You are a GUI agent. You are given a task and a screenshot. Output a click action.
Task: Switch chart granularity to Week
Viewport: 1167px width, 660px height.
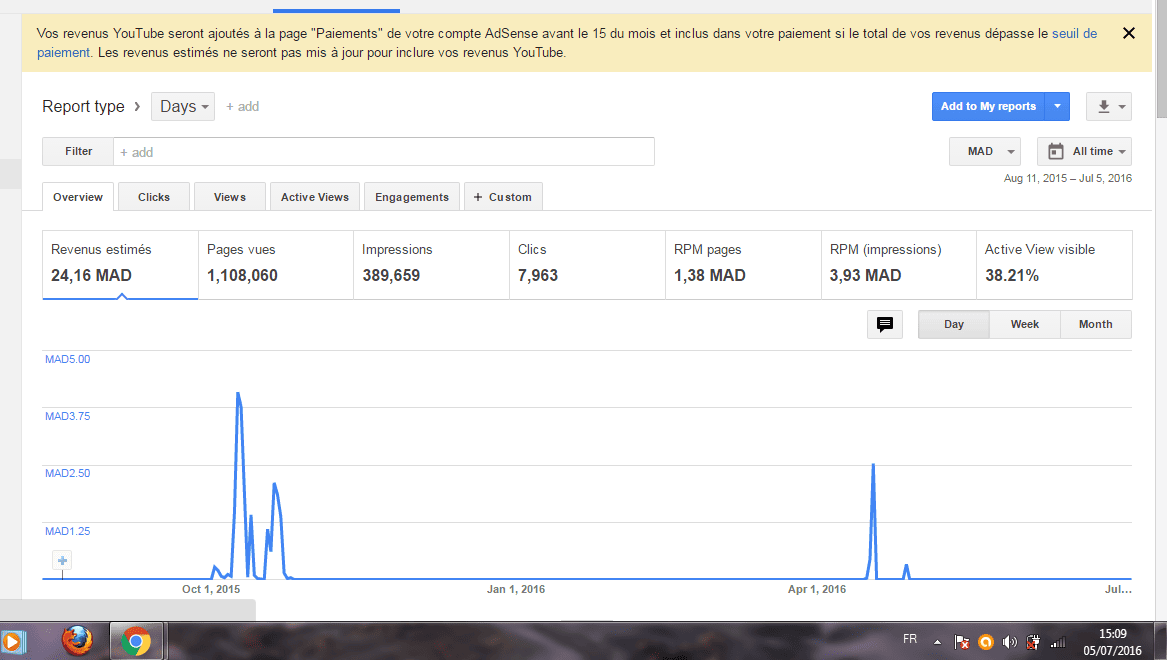1025,324
